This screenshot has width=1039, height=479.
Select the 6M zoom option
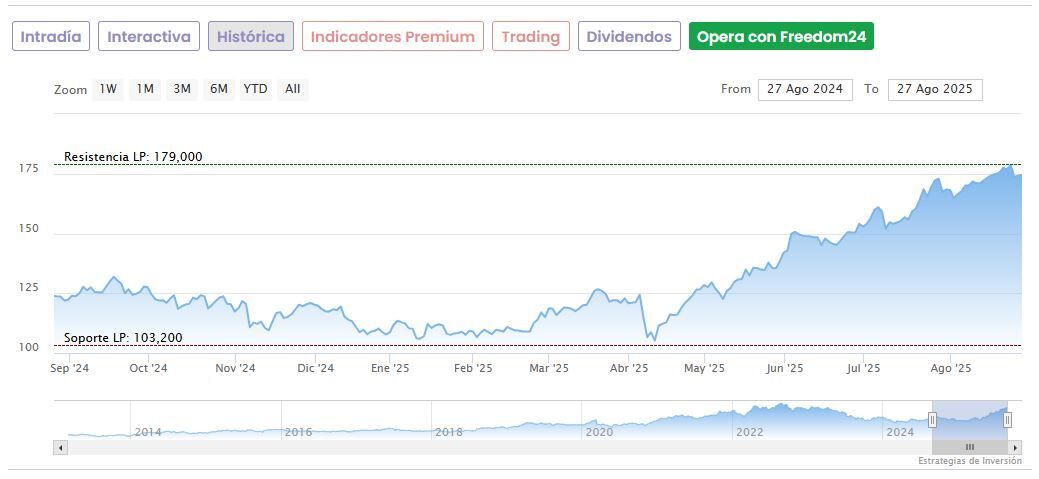coord(218,89)
